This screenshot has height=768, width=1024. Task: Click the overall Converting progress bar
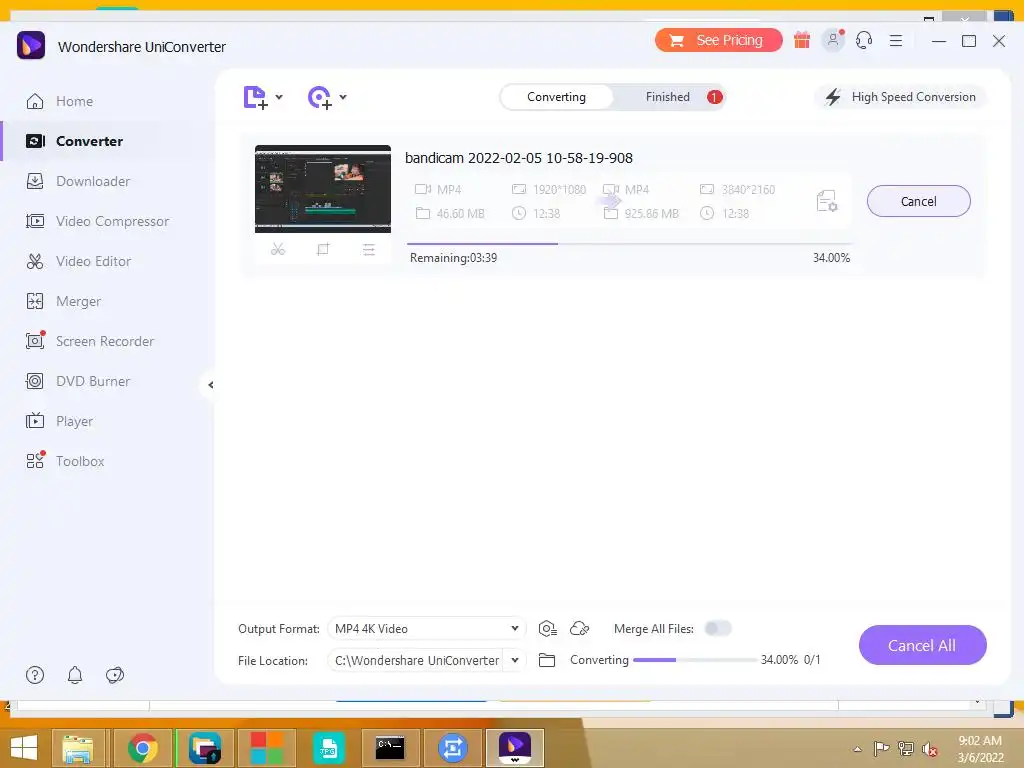pyautogui.click(x=695, y=660)
